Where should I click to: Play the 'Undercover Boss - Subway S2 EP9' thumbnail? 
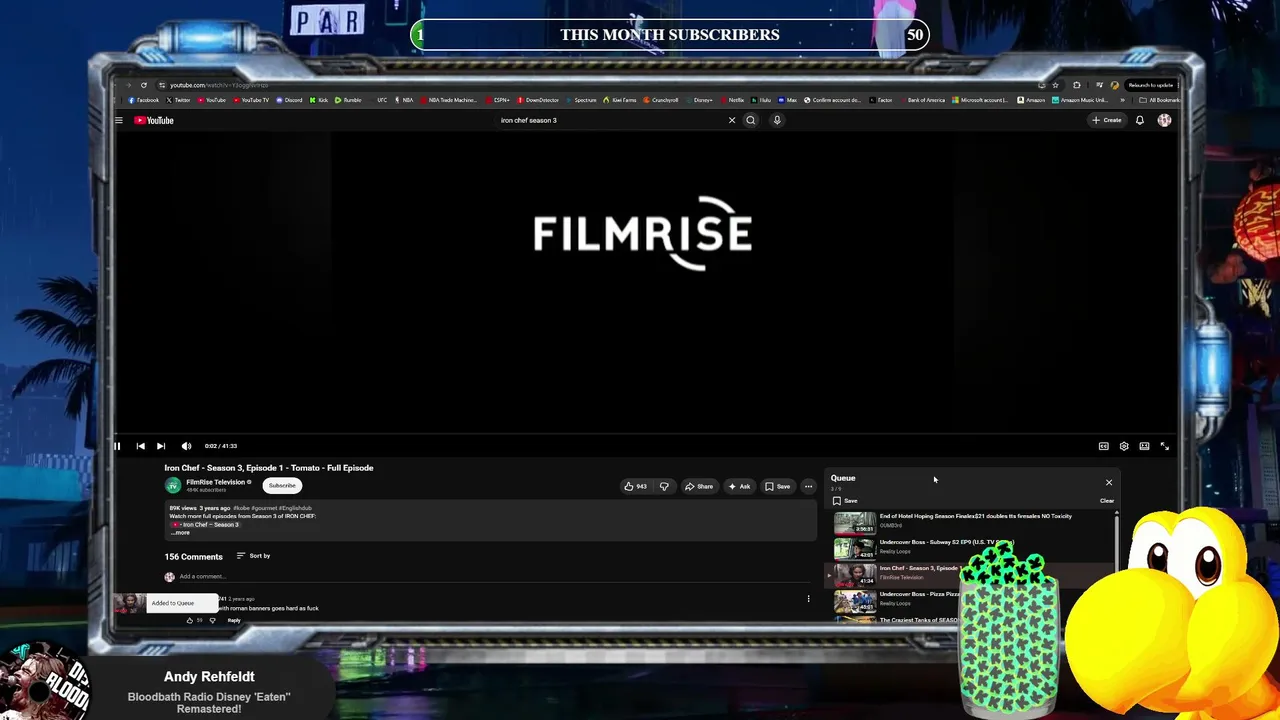click(x=855, y=549)
